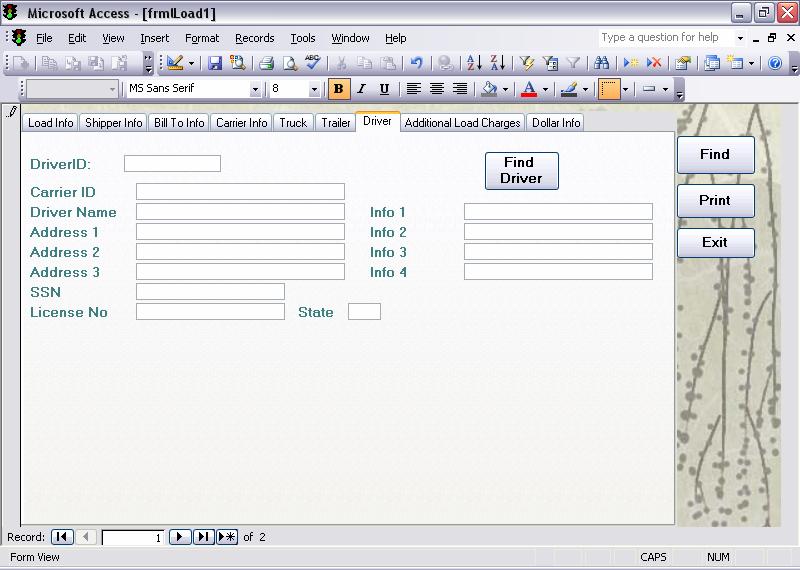Toggle Italic formatting button
This screenshot has width=800, height=570.
(361, 89)
